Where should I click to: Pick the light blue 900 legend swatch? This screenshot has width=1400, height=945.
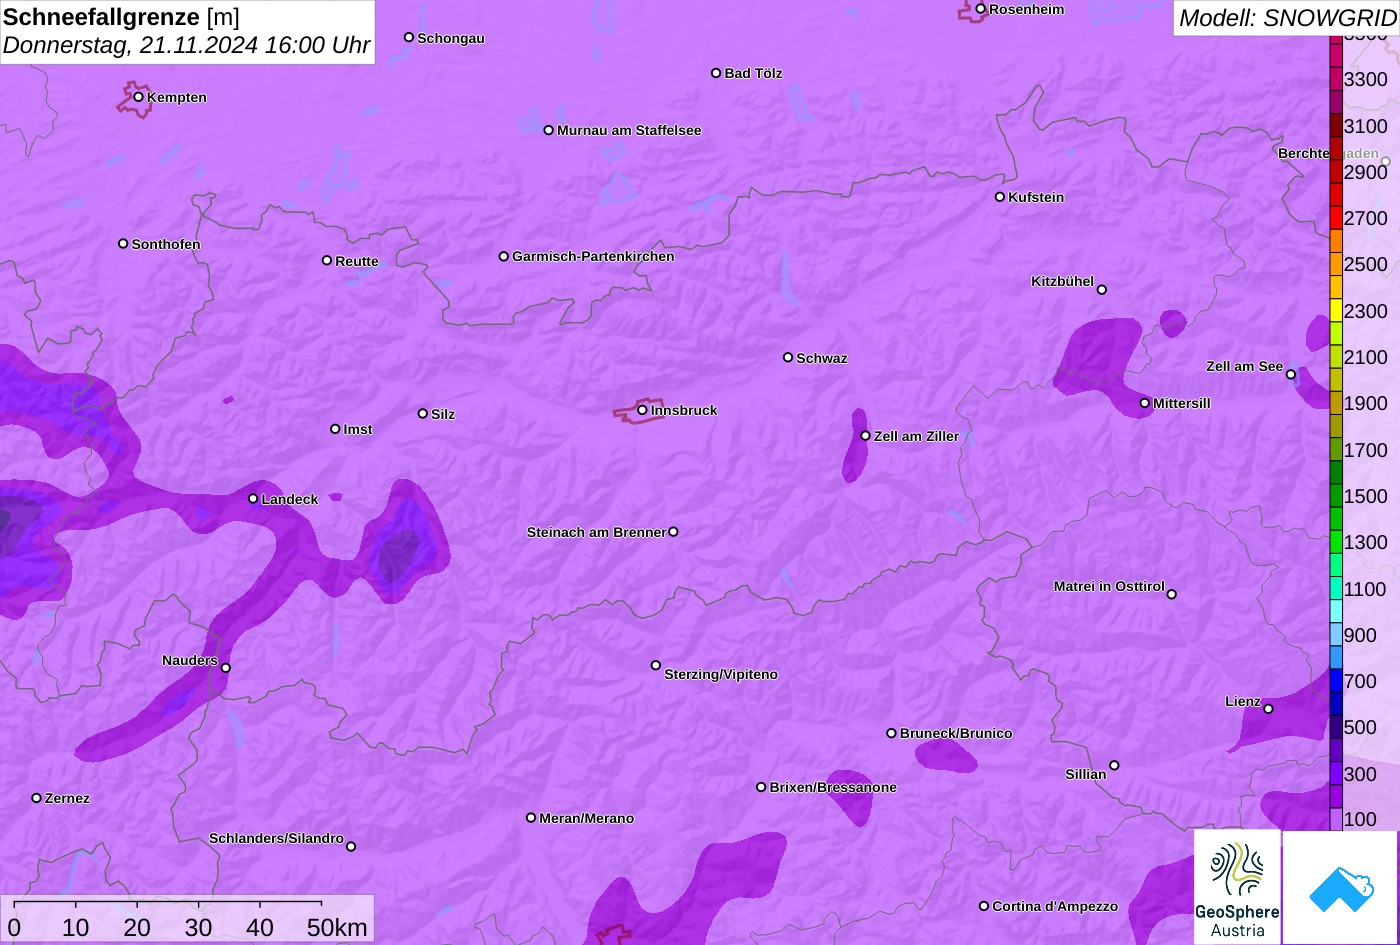(1336, 634)
